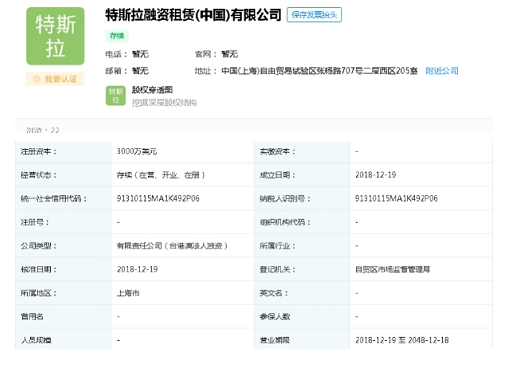Click the 公司类型 label cell
Image resolution: width=507 pixels, height=371 pixels.
tap(63, 246)
